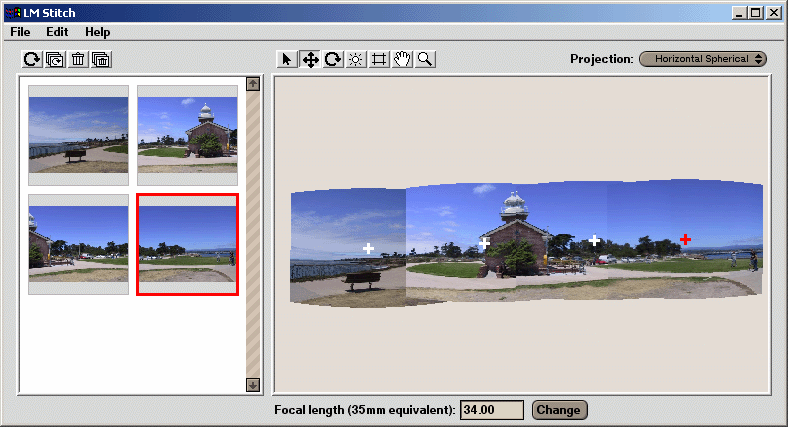Select the four-arrow move tool
The width and height of the screenshot is (788, 427).
pyautogui.click(x=310, y=59)
